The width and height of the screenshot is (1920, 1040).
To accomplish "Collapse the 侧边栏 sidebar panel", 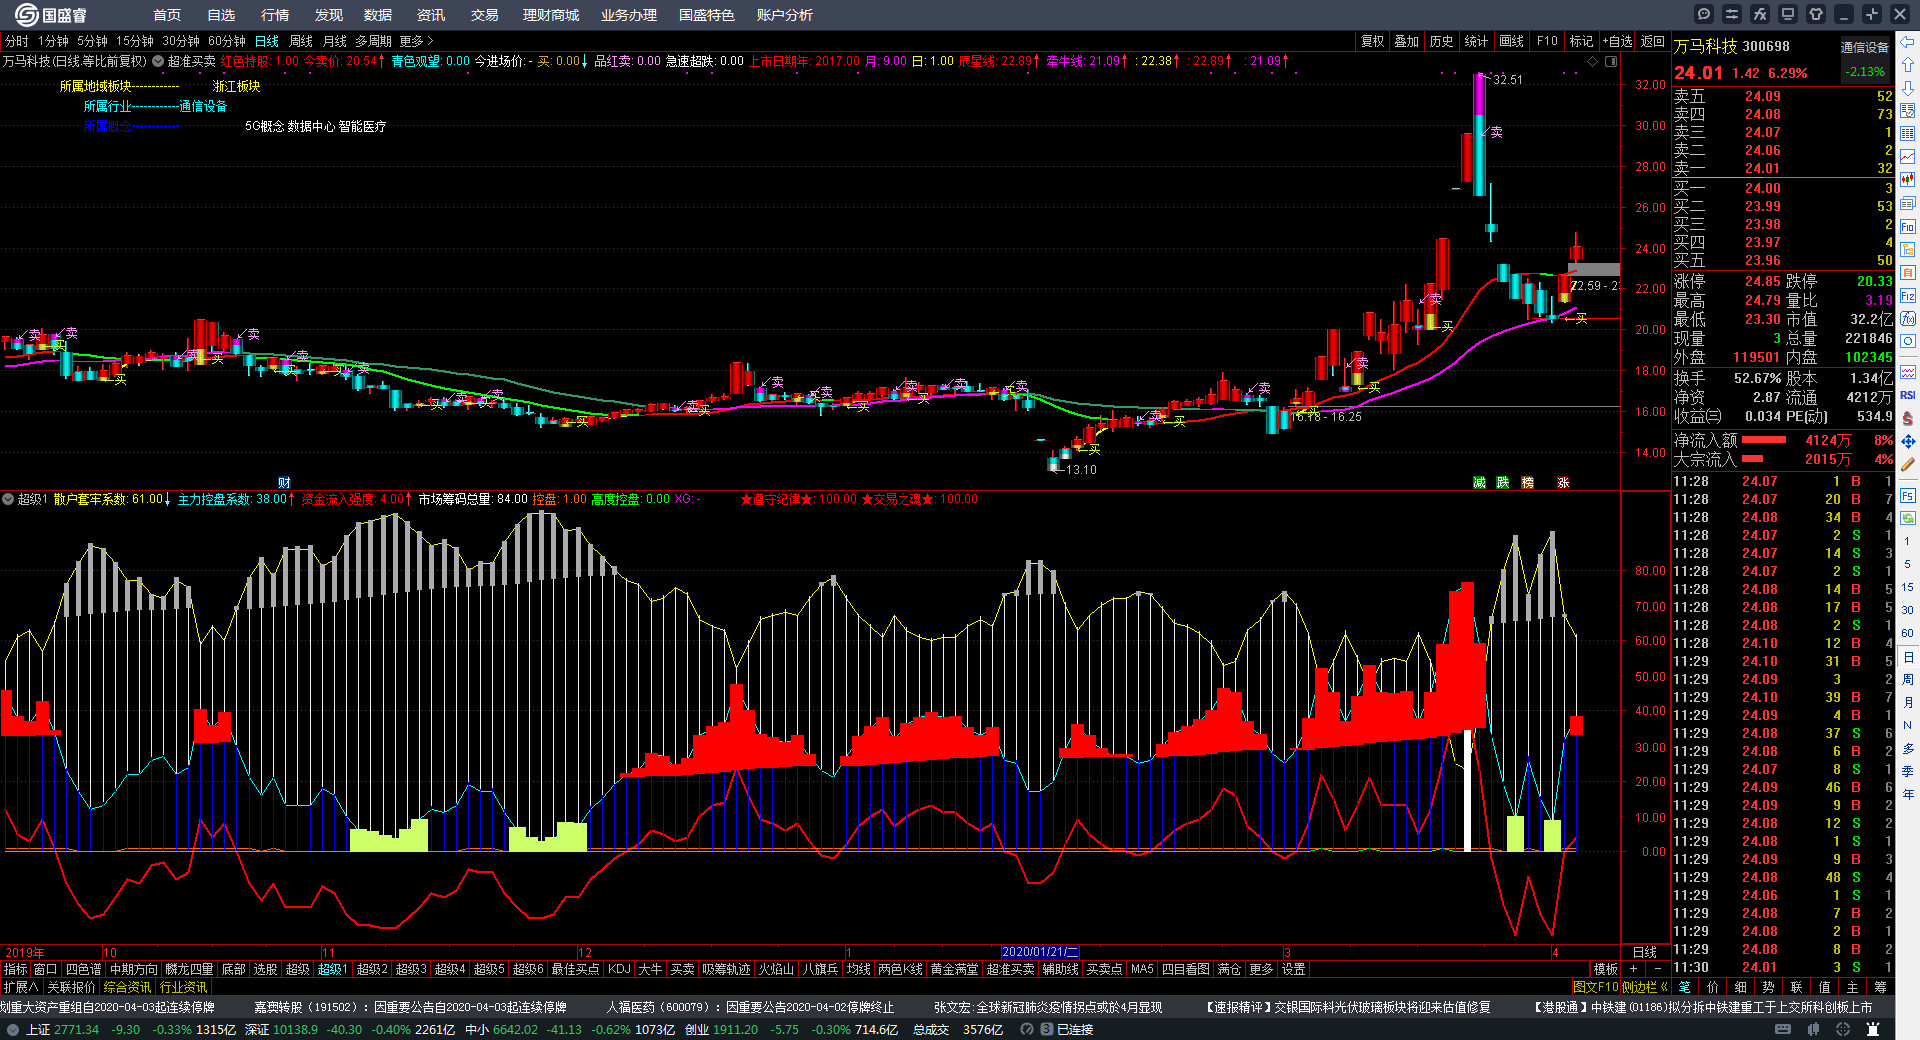I will (1645, 987).
